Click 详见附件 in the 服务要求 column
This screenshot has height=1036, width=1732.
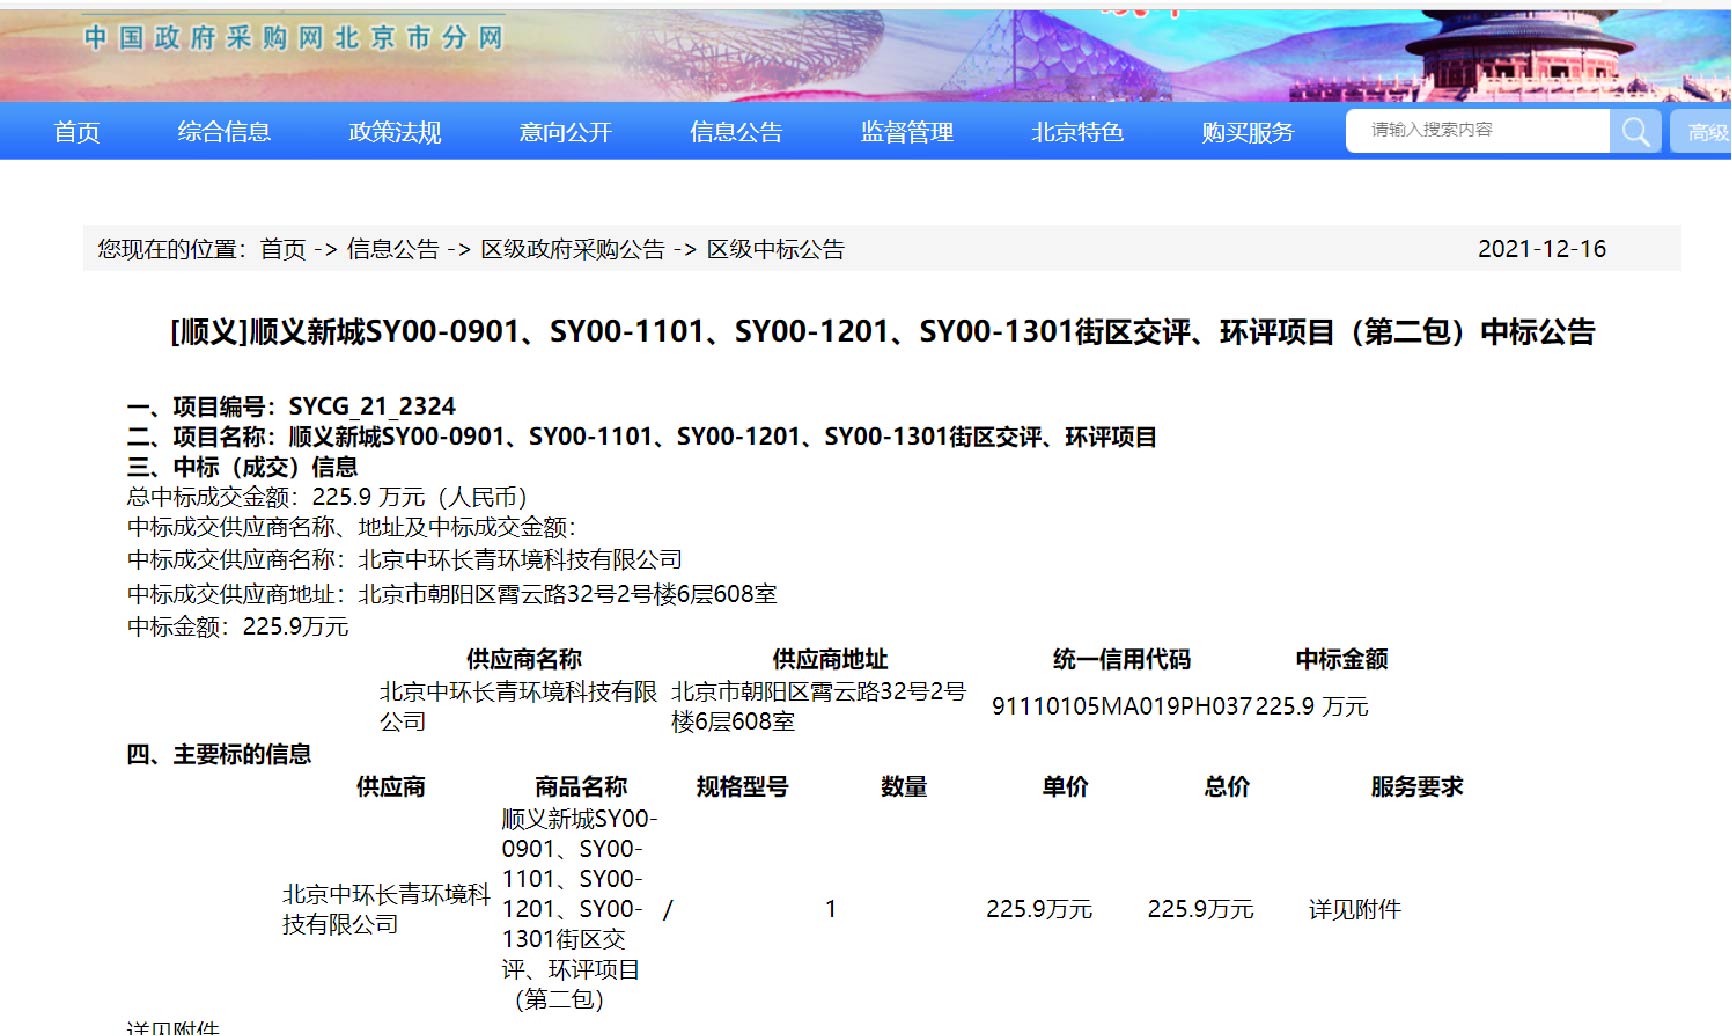(1354, 909)
